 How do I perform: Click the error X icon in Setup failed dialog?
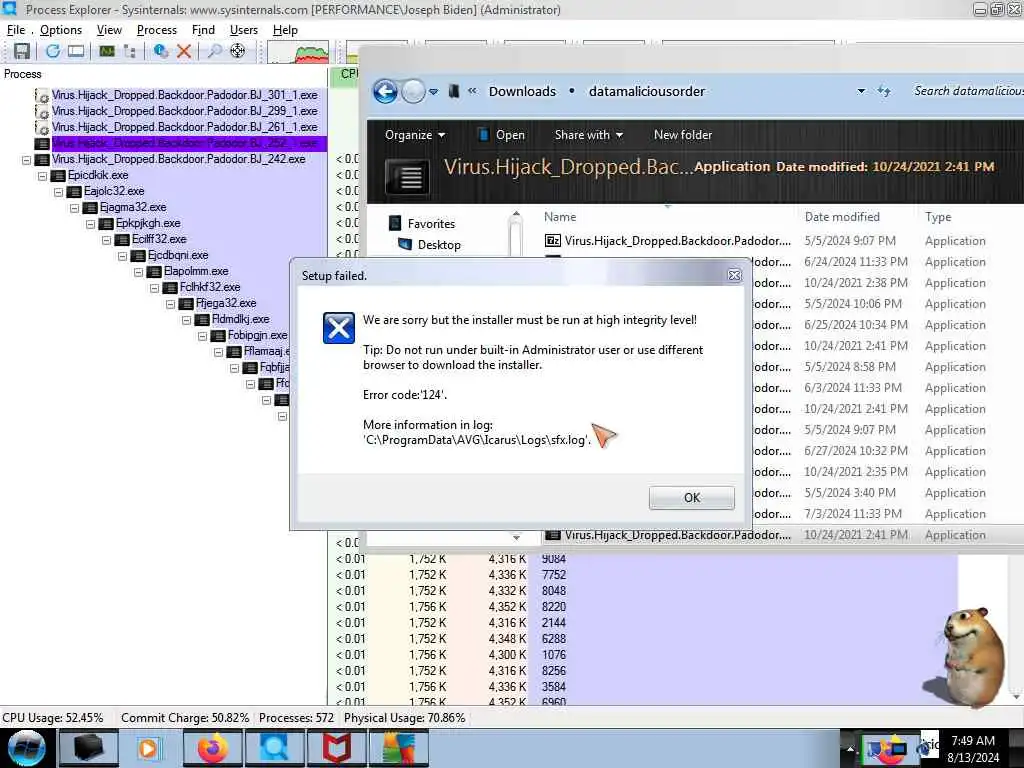point(339,328)
